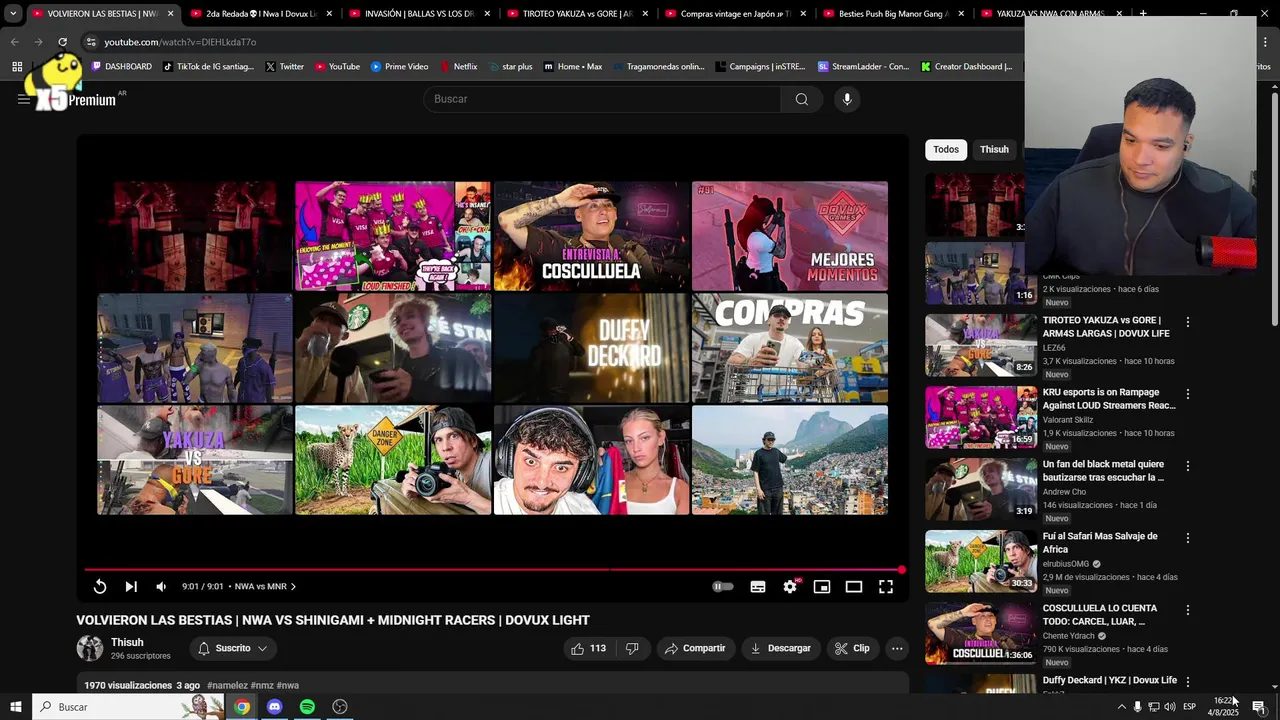Open the Creator Dashboard bookmark

click(x=966, y=66)
